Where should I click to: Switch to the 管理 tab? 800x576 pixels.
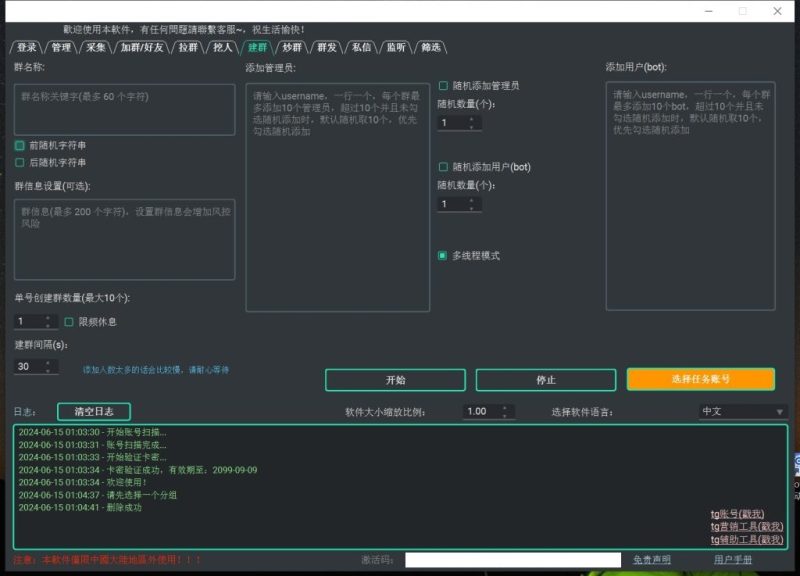pyautogui.click(x=60, y=45)
